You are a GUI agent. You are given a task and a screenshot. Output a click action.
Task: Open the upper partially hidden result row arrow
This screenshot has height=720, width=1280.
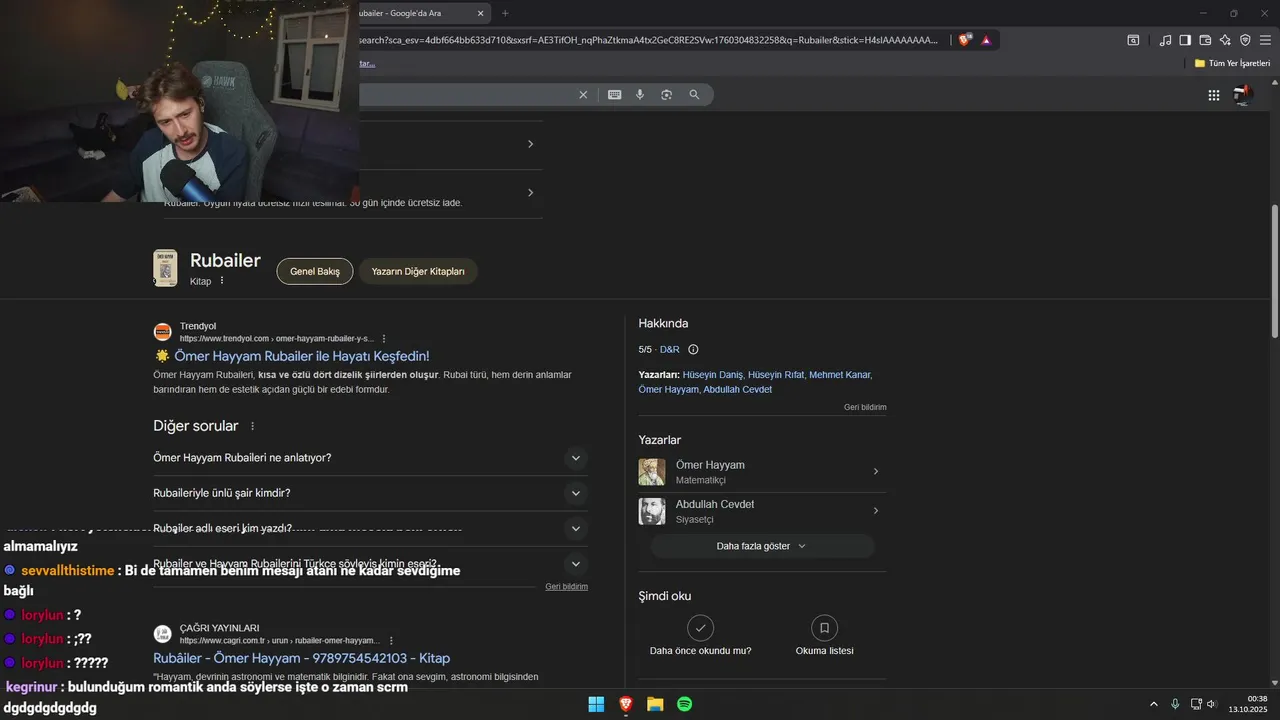click(x=530, y=144)
